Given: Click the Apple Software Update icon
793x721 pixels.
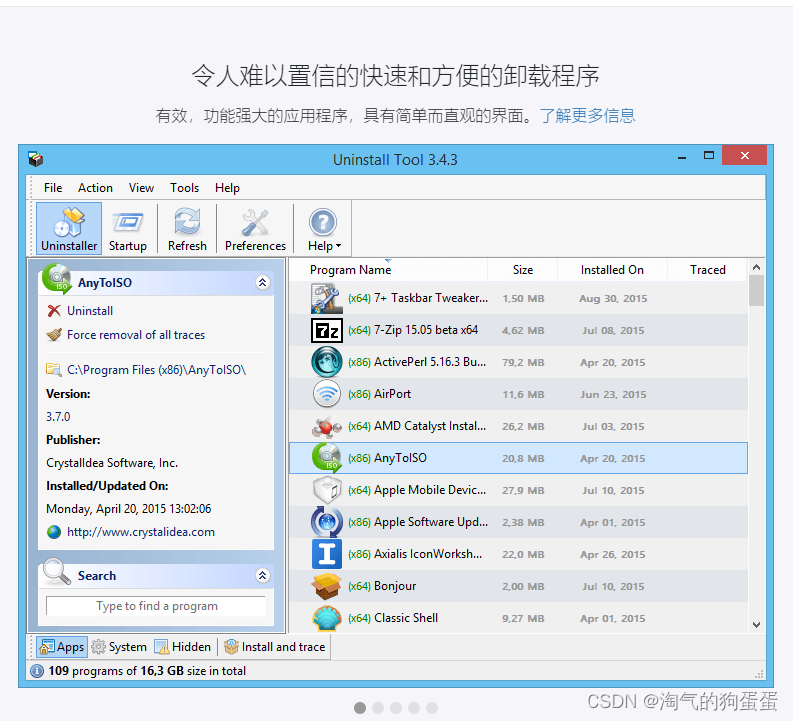Looking at the screenshot, I should point(326,522).
